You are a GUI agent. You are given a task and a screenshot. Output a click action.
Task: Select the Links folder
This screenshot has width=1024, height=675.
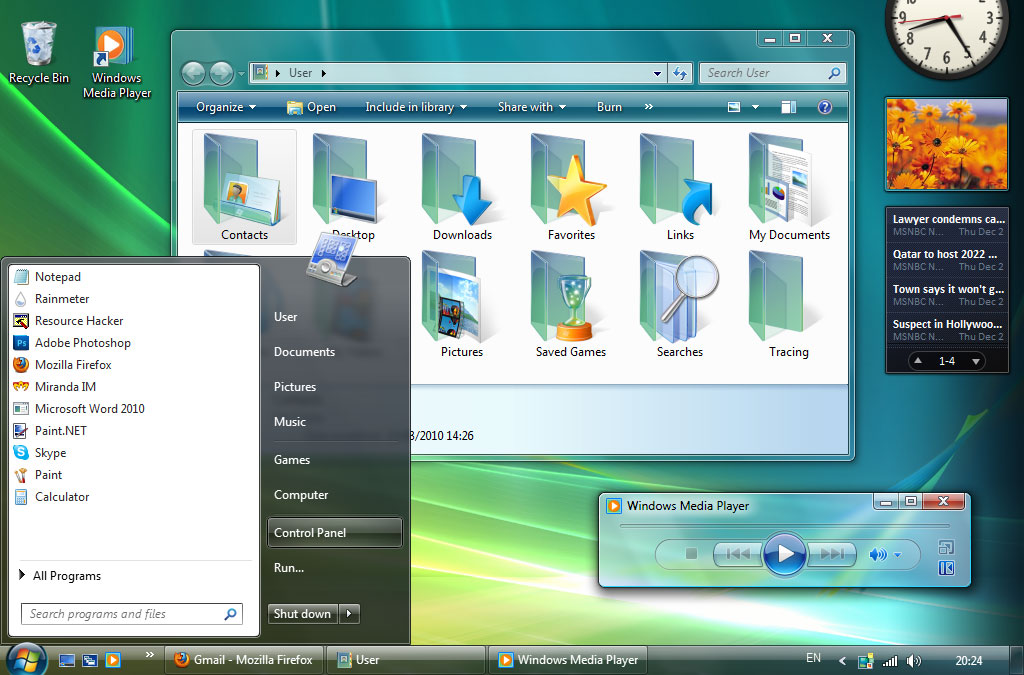[680, 187]
